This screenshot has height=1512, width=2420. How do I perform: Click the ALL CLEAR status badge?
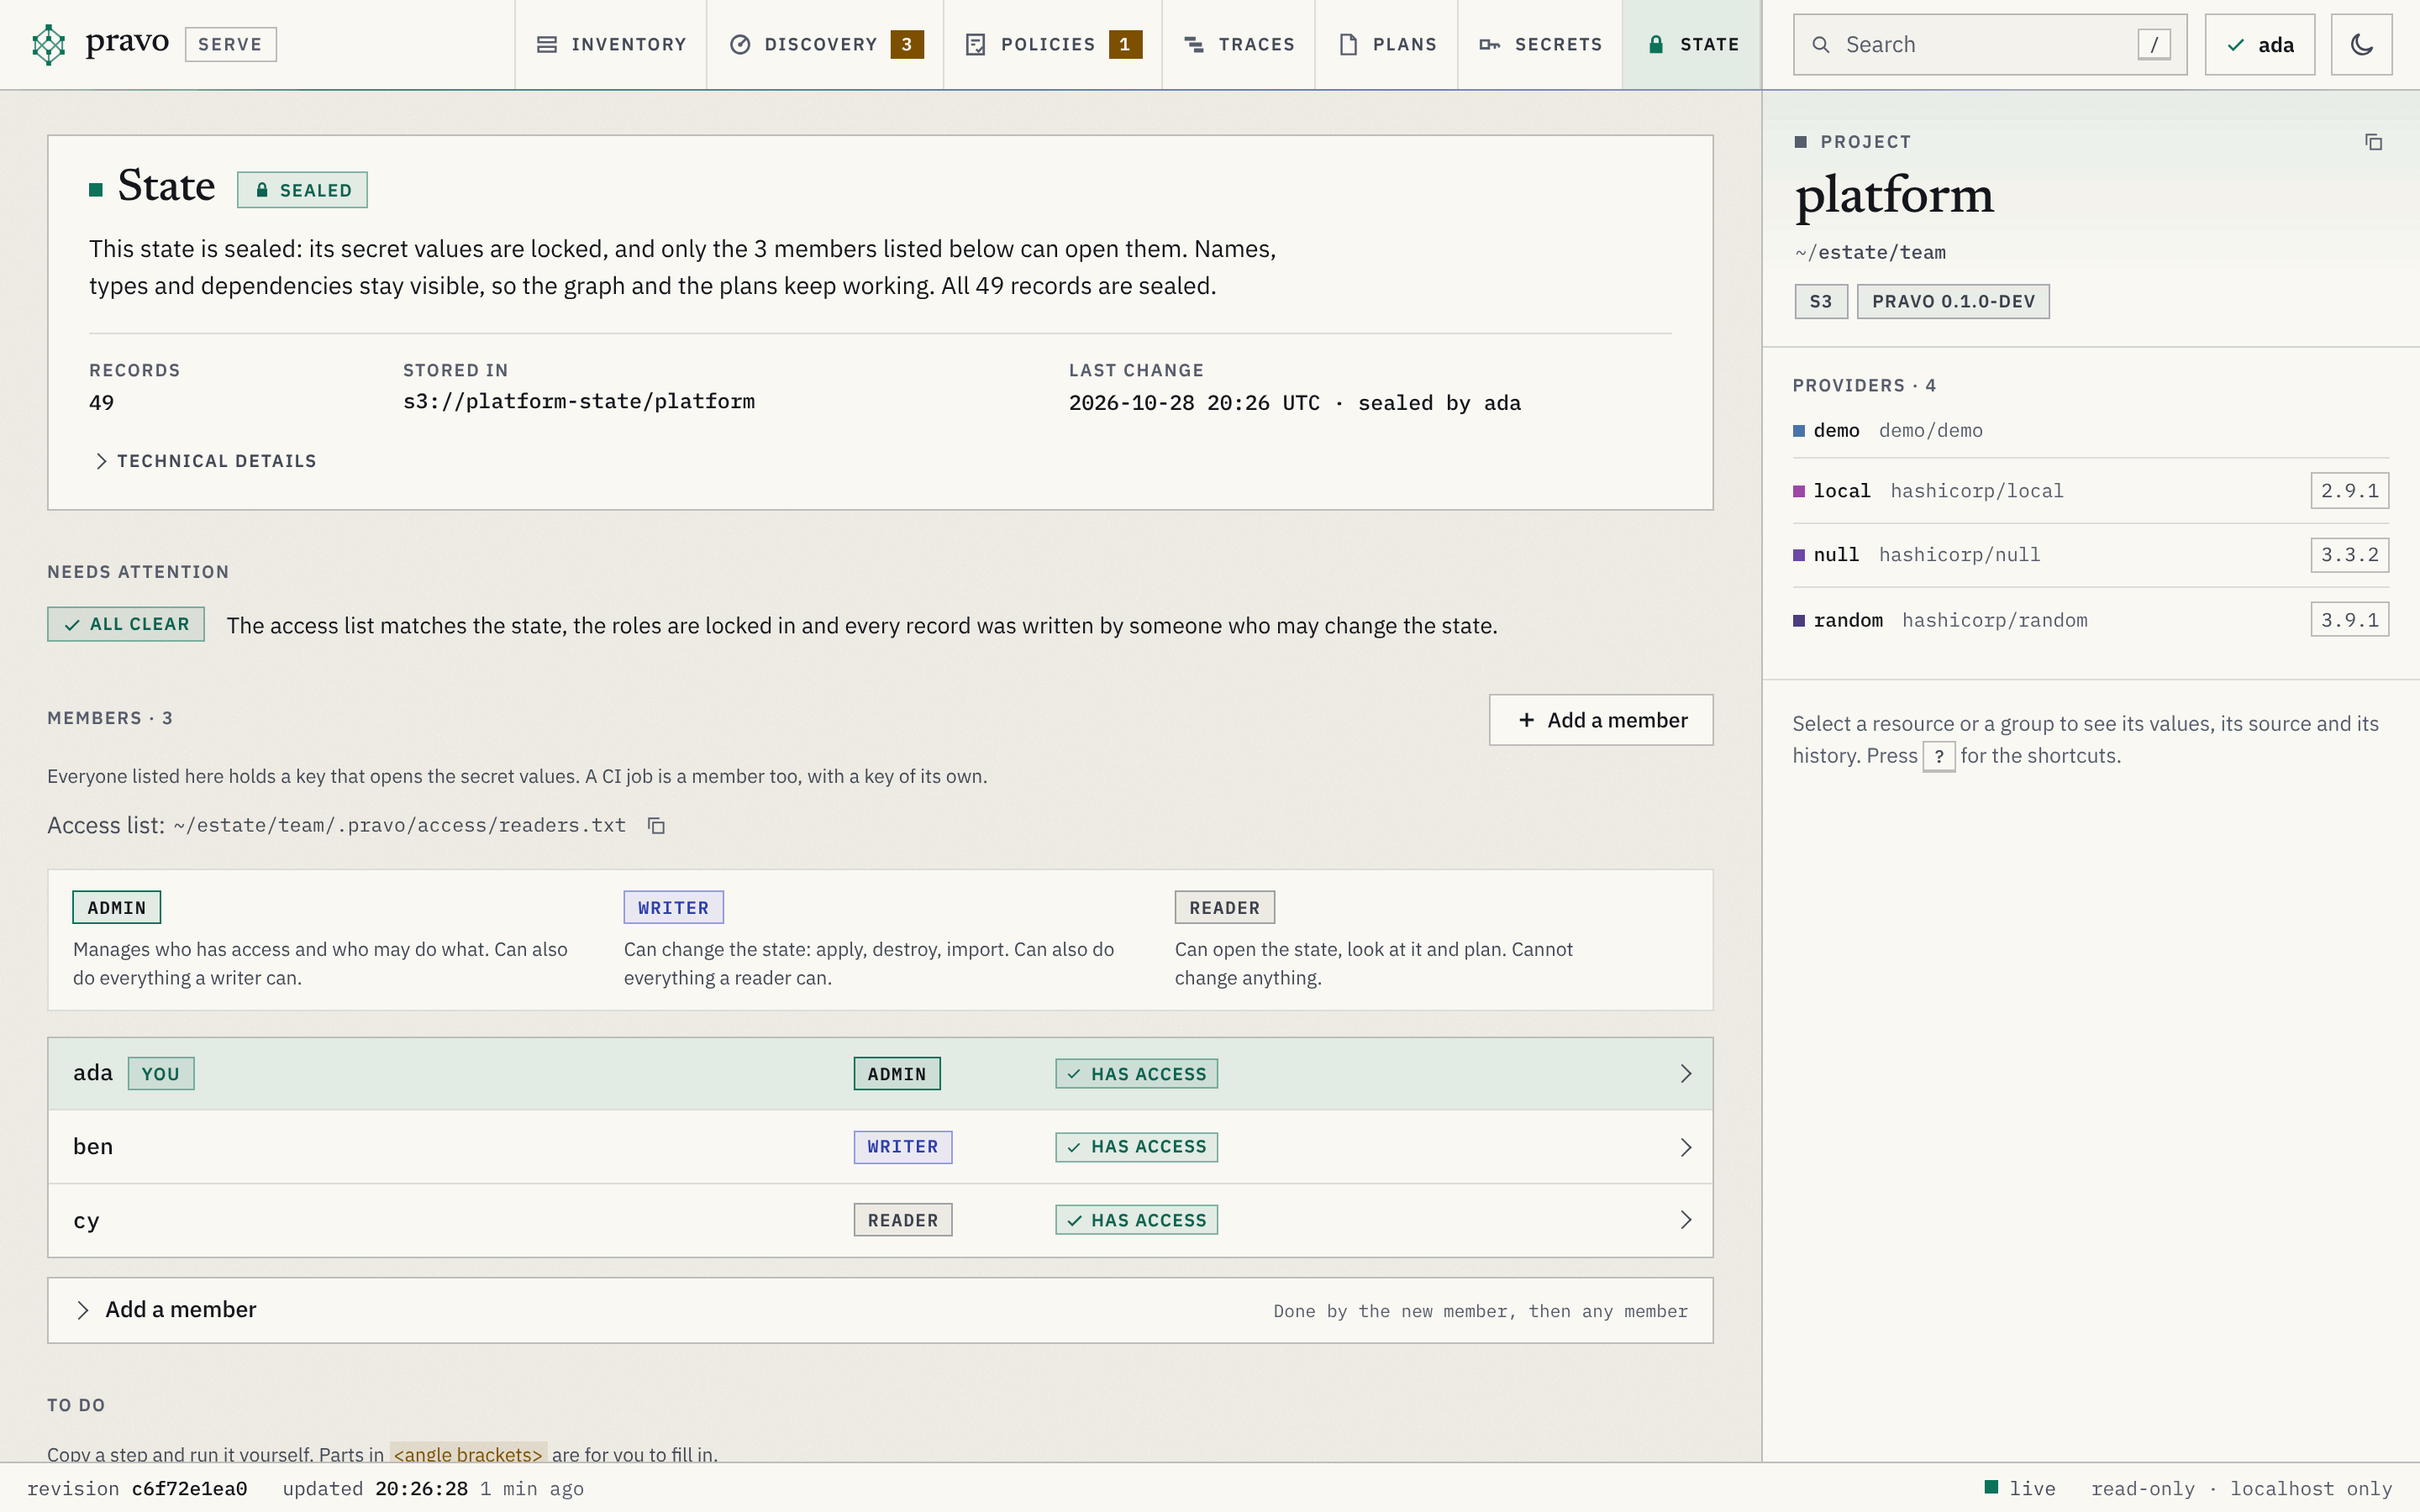coord(126,624)
